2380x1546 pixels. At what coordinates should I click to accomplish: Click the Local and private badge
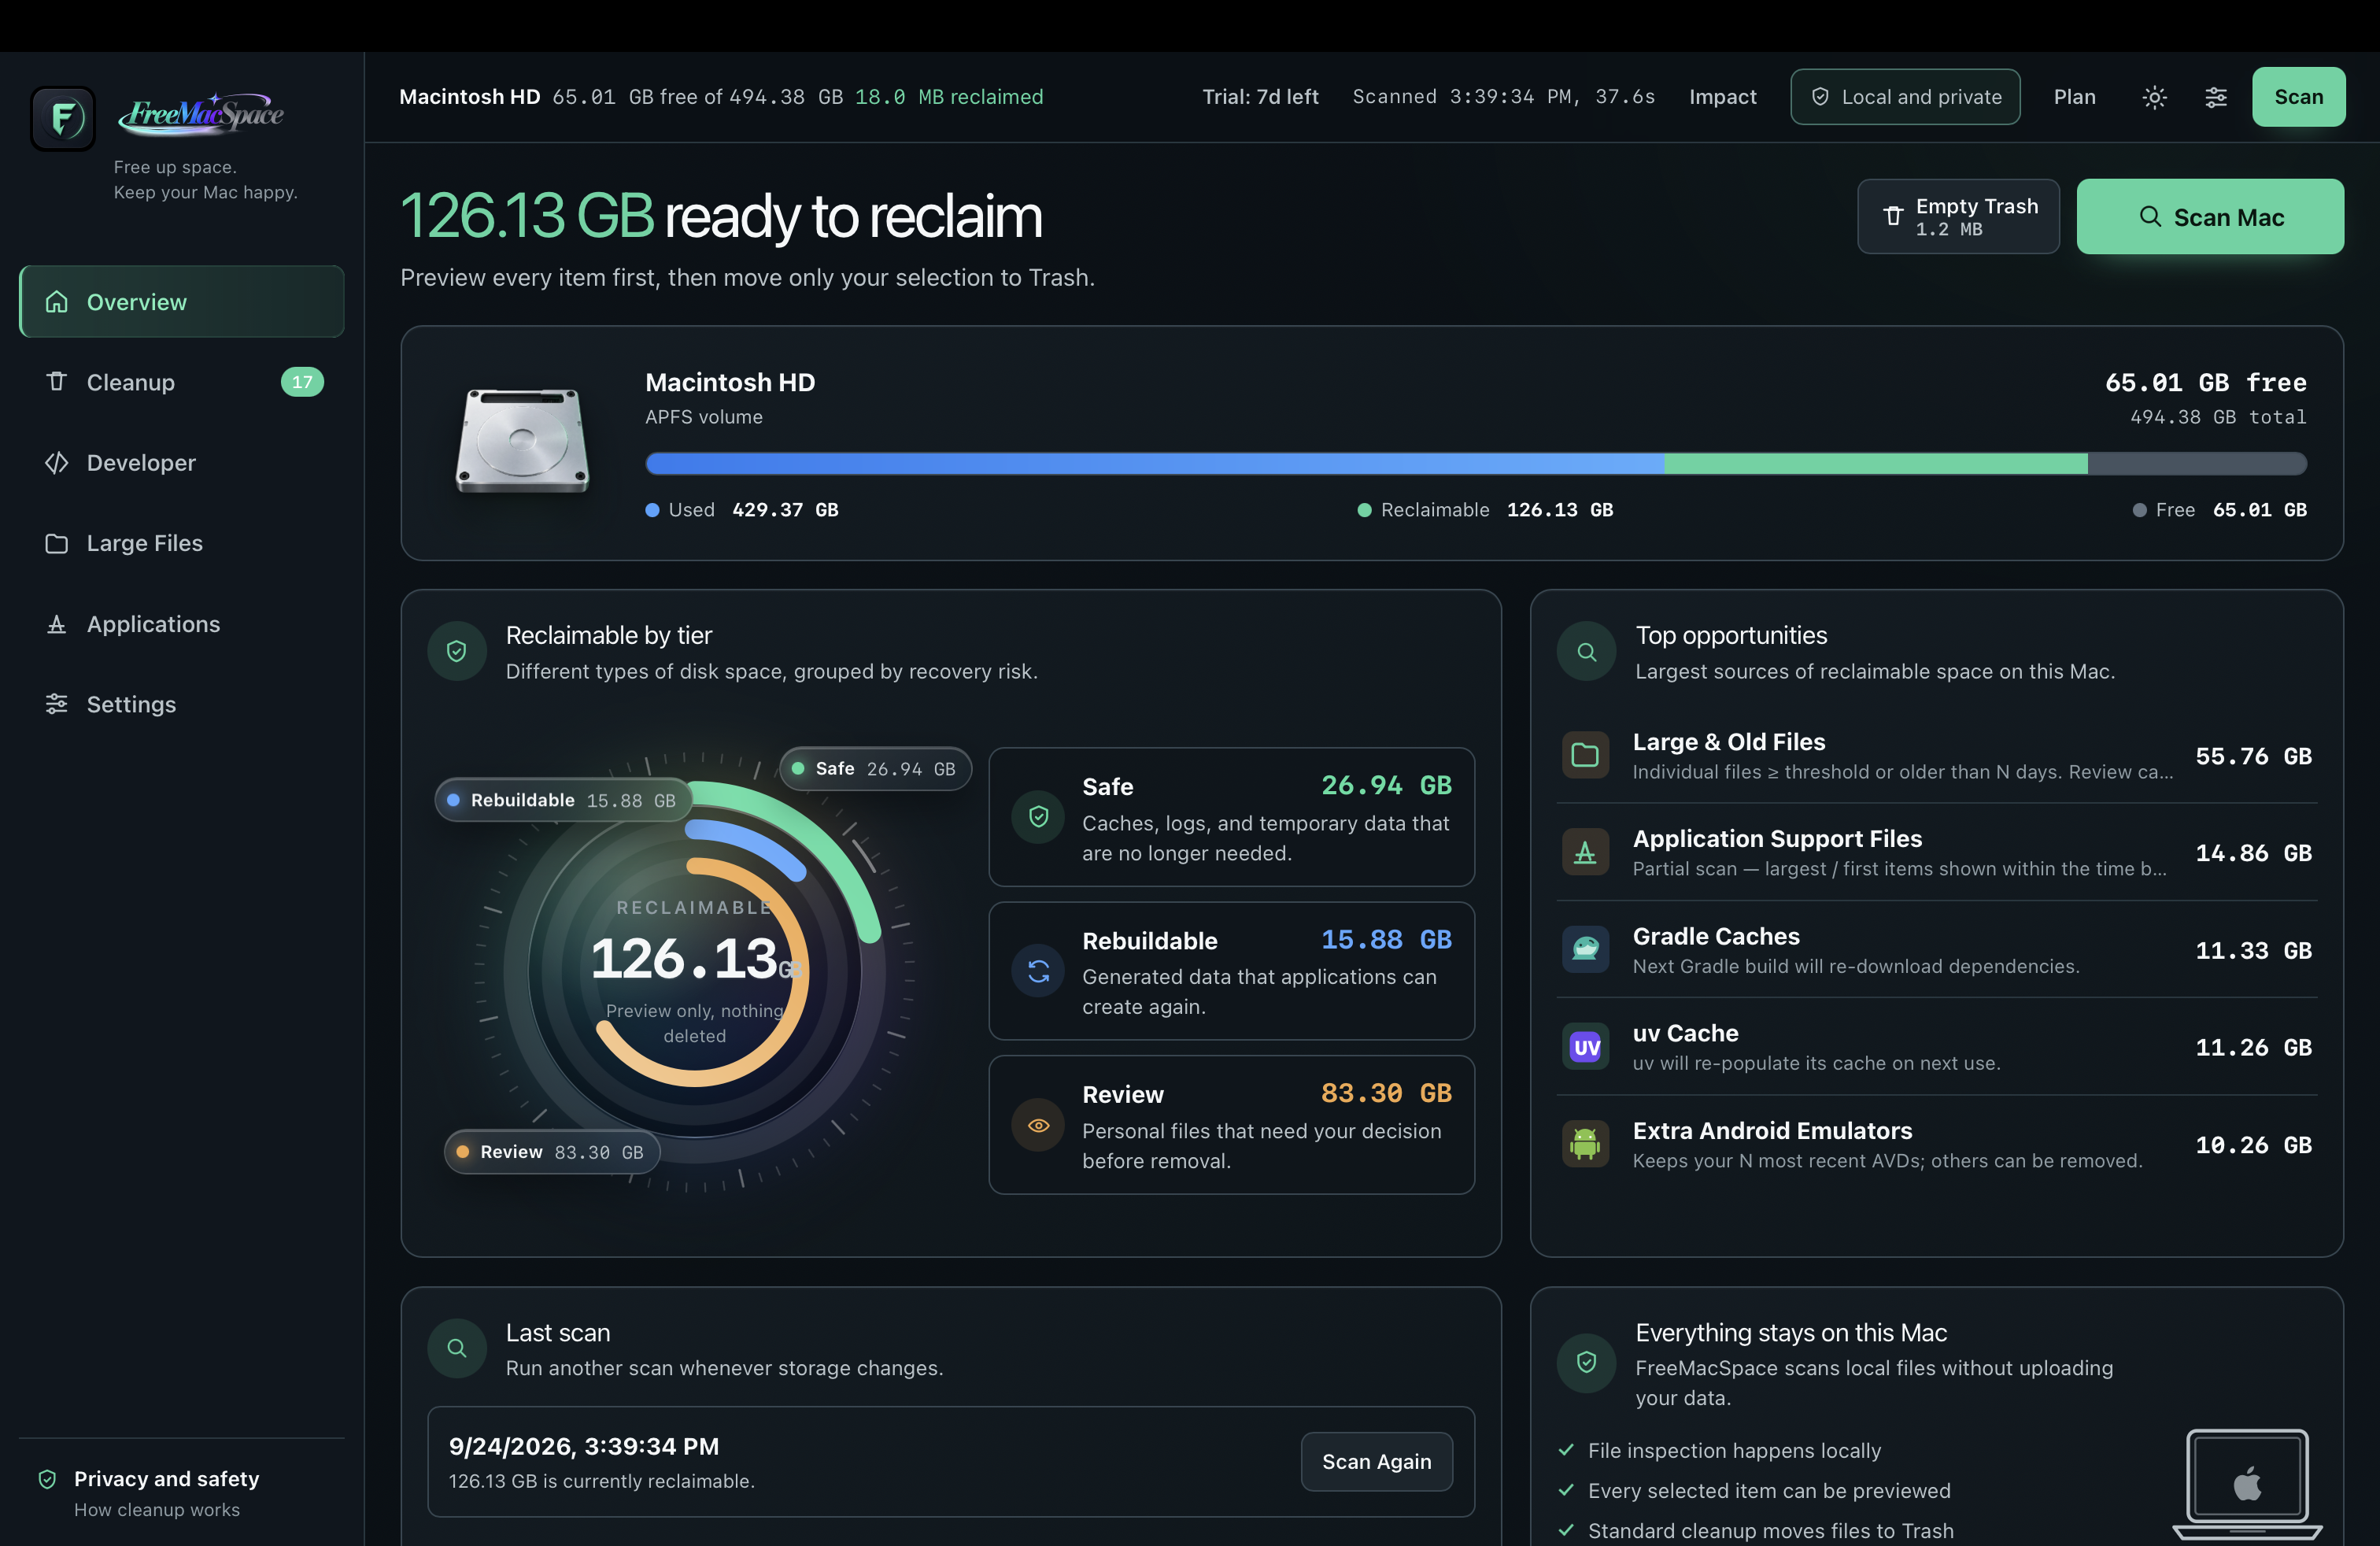tap(1905, 97)
